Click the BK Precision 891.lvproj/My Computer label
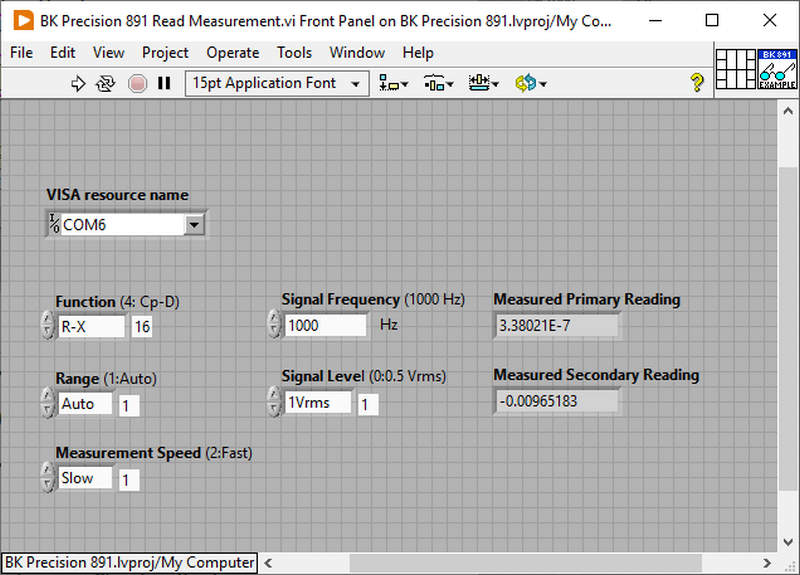The height and width of the screenshot is (575, 800). click(x=130, y=562)
